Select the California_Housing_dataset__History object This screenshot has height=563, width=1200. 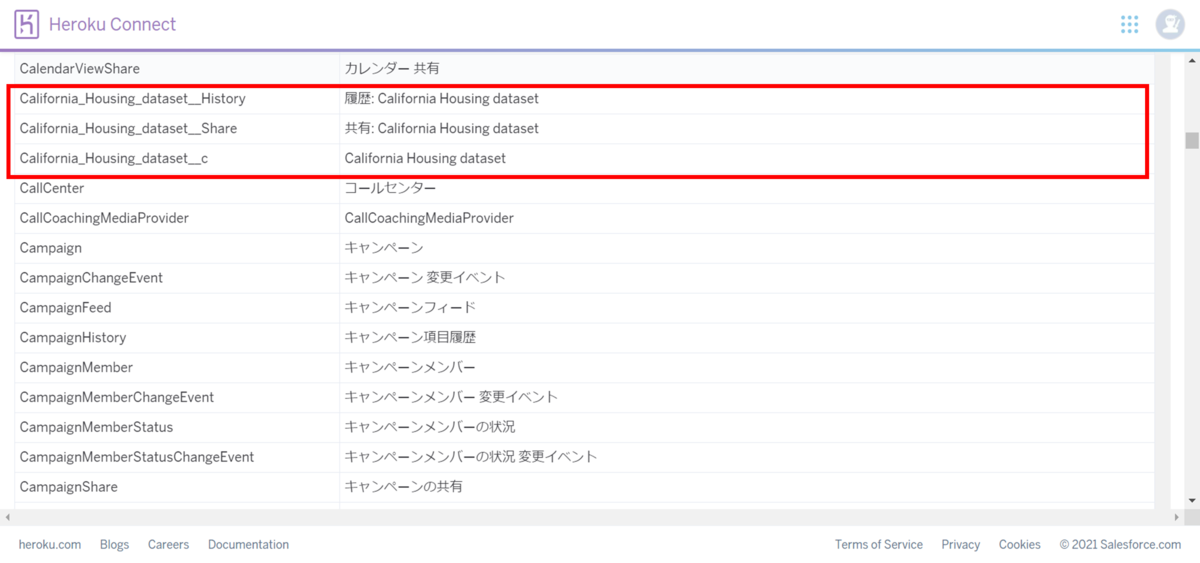click(x=132, y=99)
